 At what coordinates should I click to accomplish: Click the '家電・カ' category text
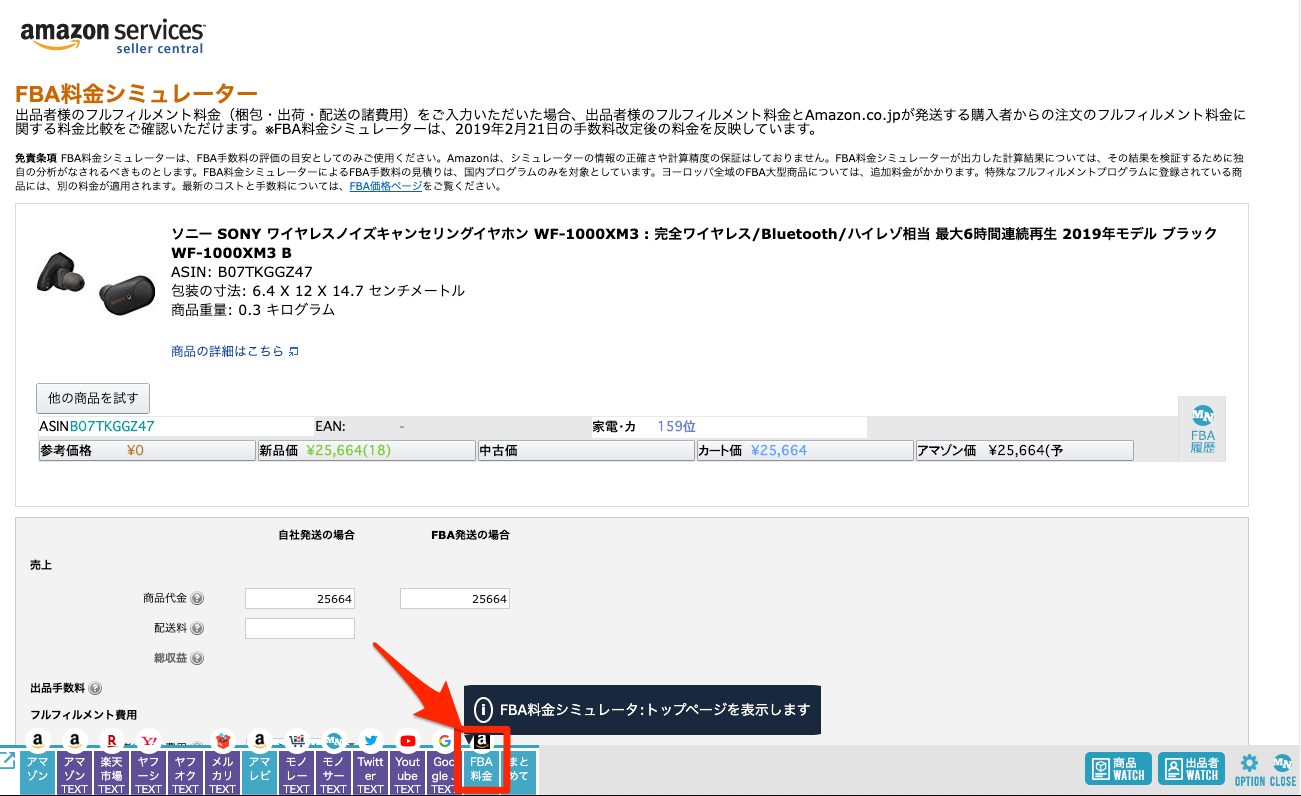pyautogui.click(x=614, y=426)
